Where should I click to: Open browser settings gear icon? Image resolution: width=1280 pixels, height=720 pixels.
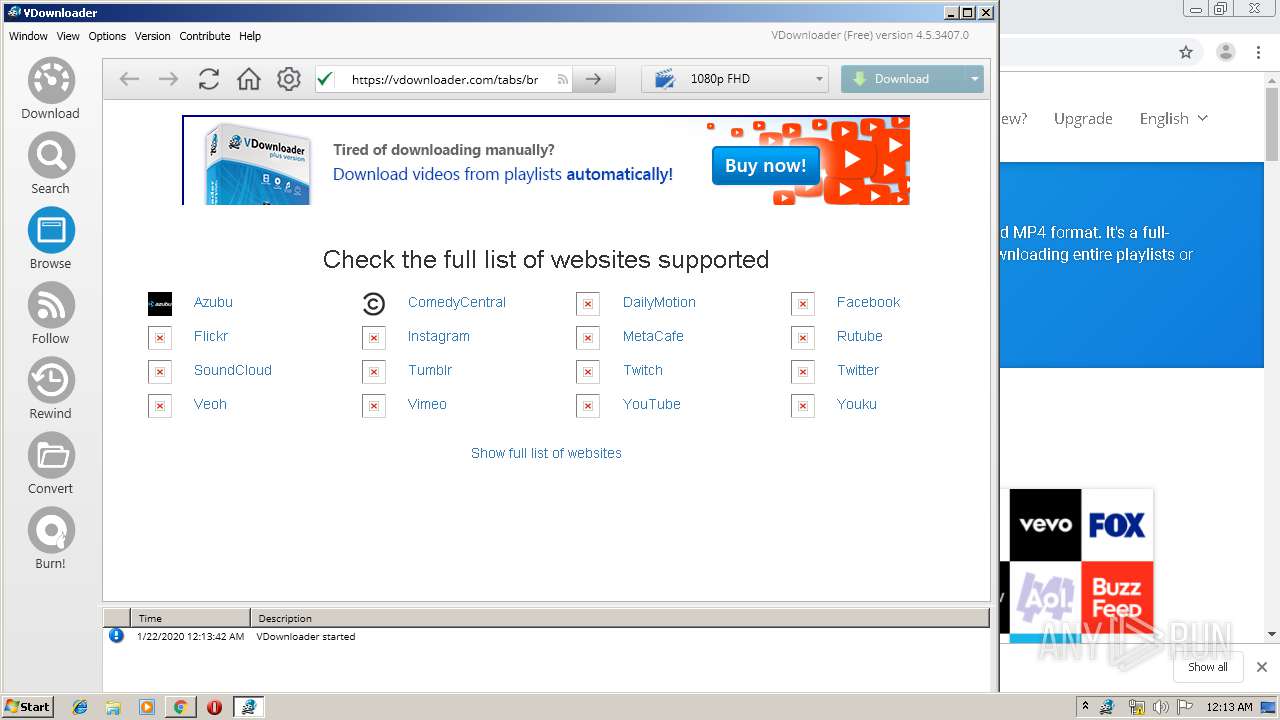[x=289, y=79]
